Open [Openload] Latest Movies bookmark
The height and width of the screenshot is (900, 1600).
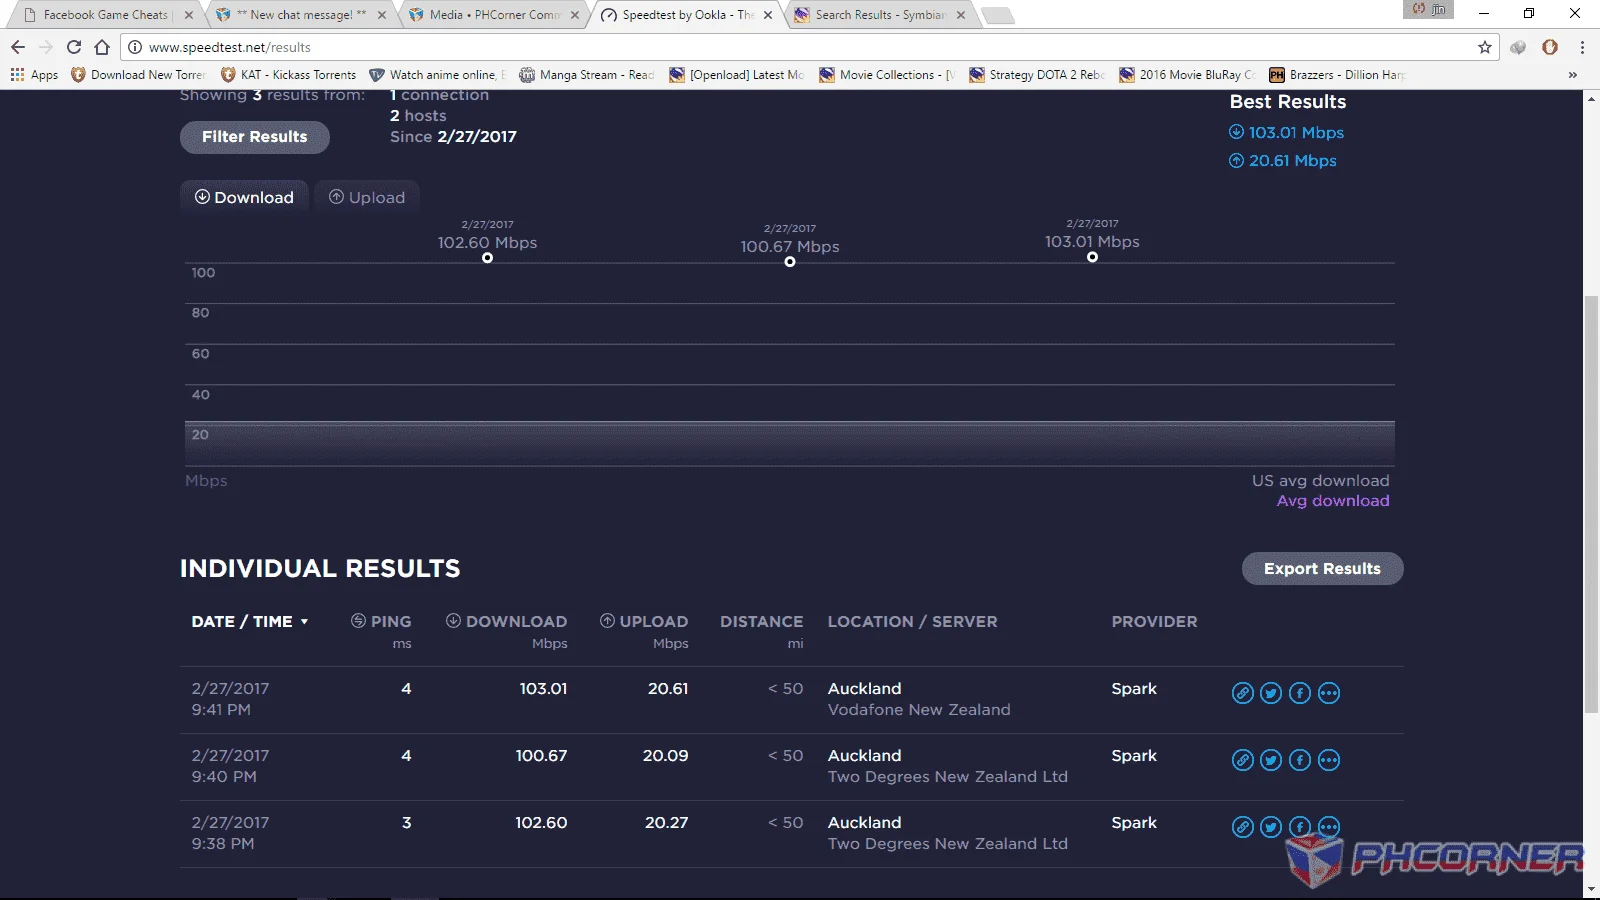737,75
